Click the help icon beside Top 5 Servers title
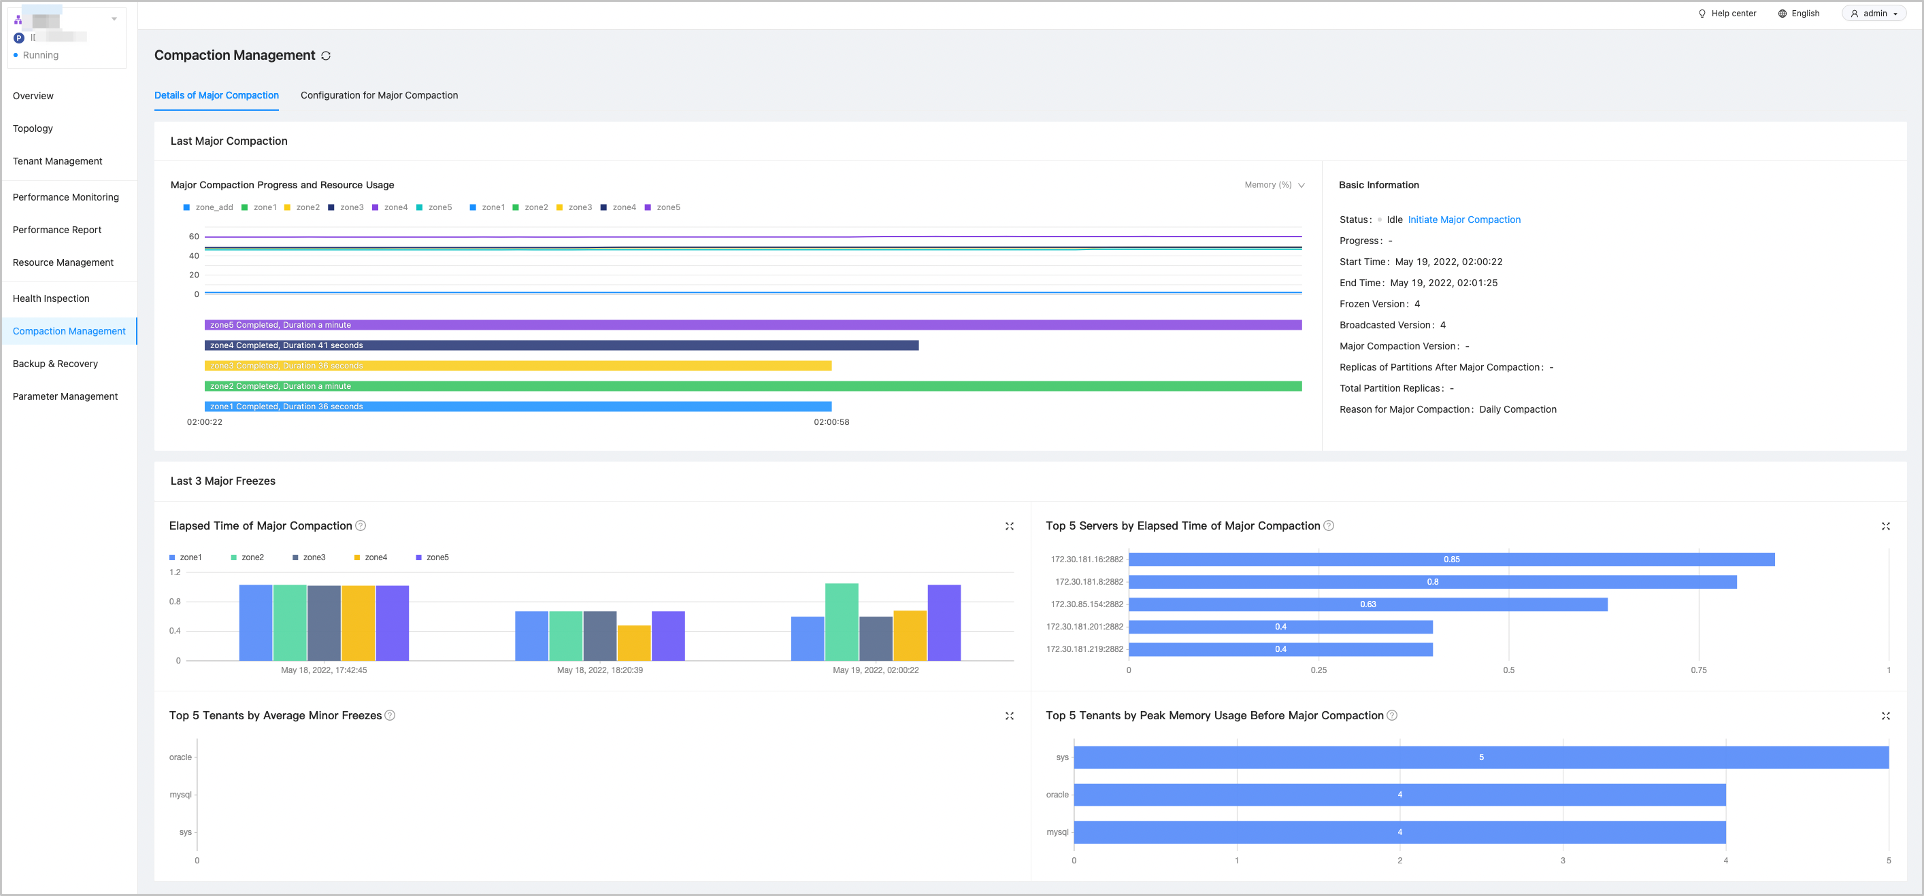This screenshot has width=1924, height=896. [1329, 526]
